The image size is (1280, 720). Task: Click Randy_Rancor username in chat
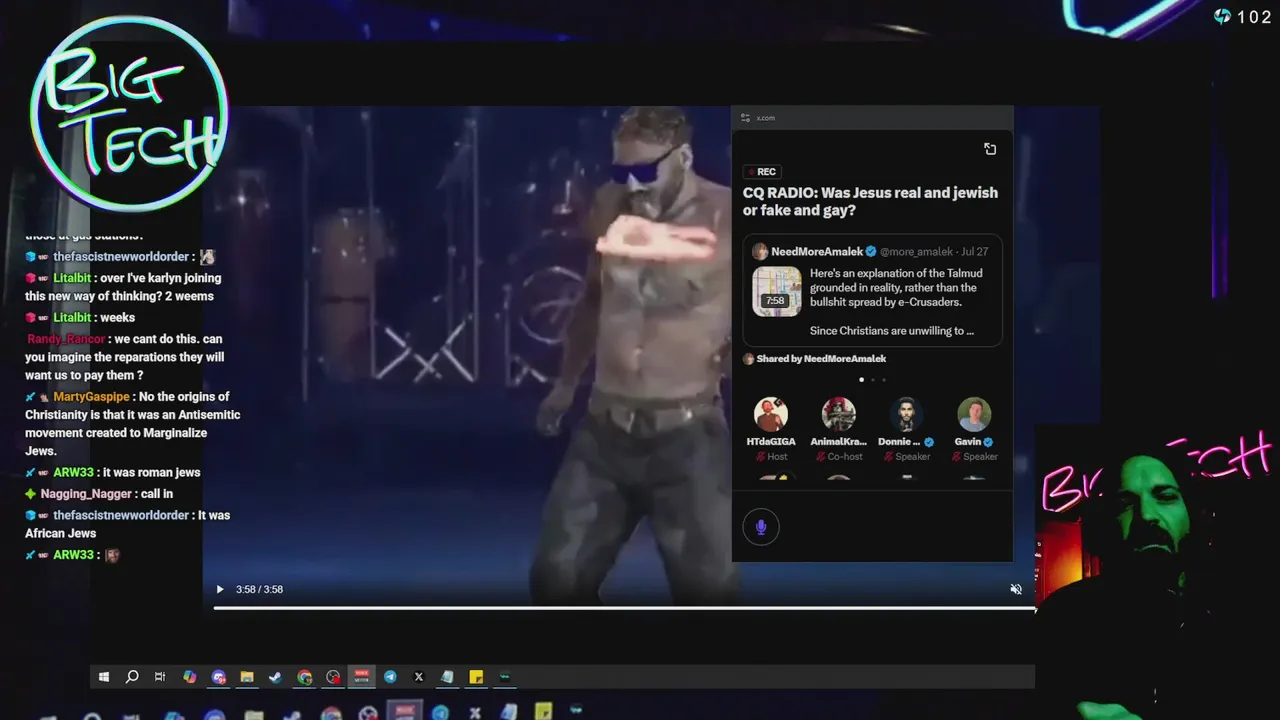click(x=66, y=339)
